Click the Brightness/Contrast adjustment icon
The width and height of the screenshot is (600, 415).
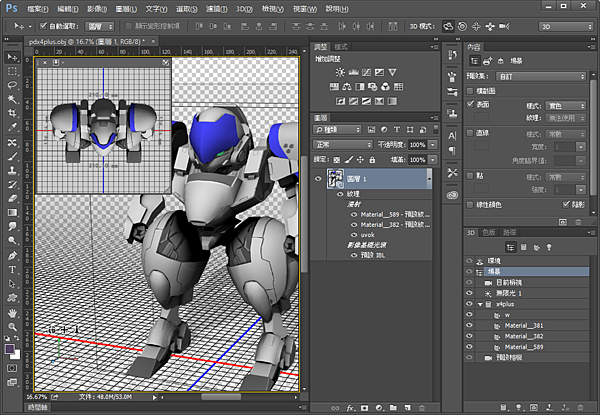pyautogui.click(x=342, y=72)
